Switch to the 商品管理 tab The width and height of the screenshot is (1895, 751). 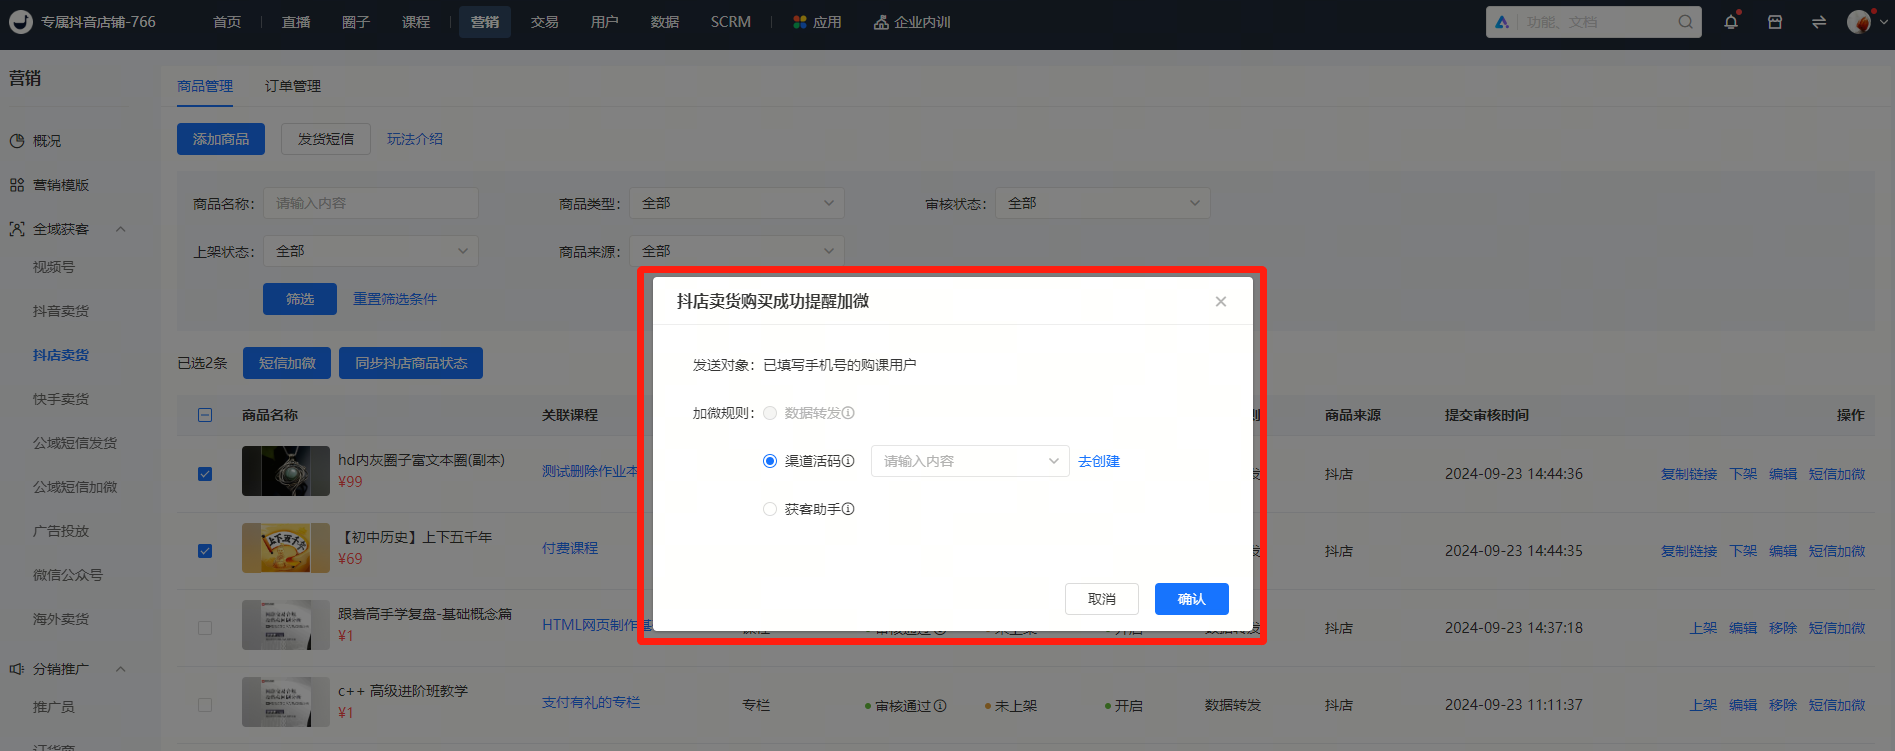click(205, 86)
